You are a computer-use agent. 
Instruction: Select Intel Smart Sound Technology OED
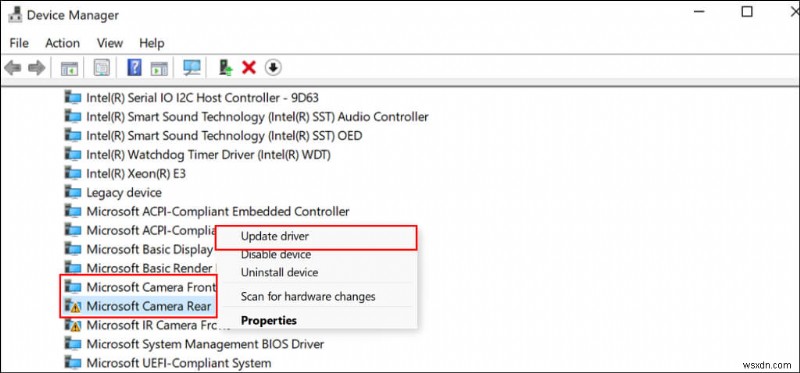224,135
